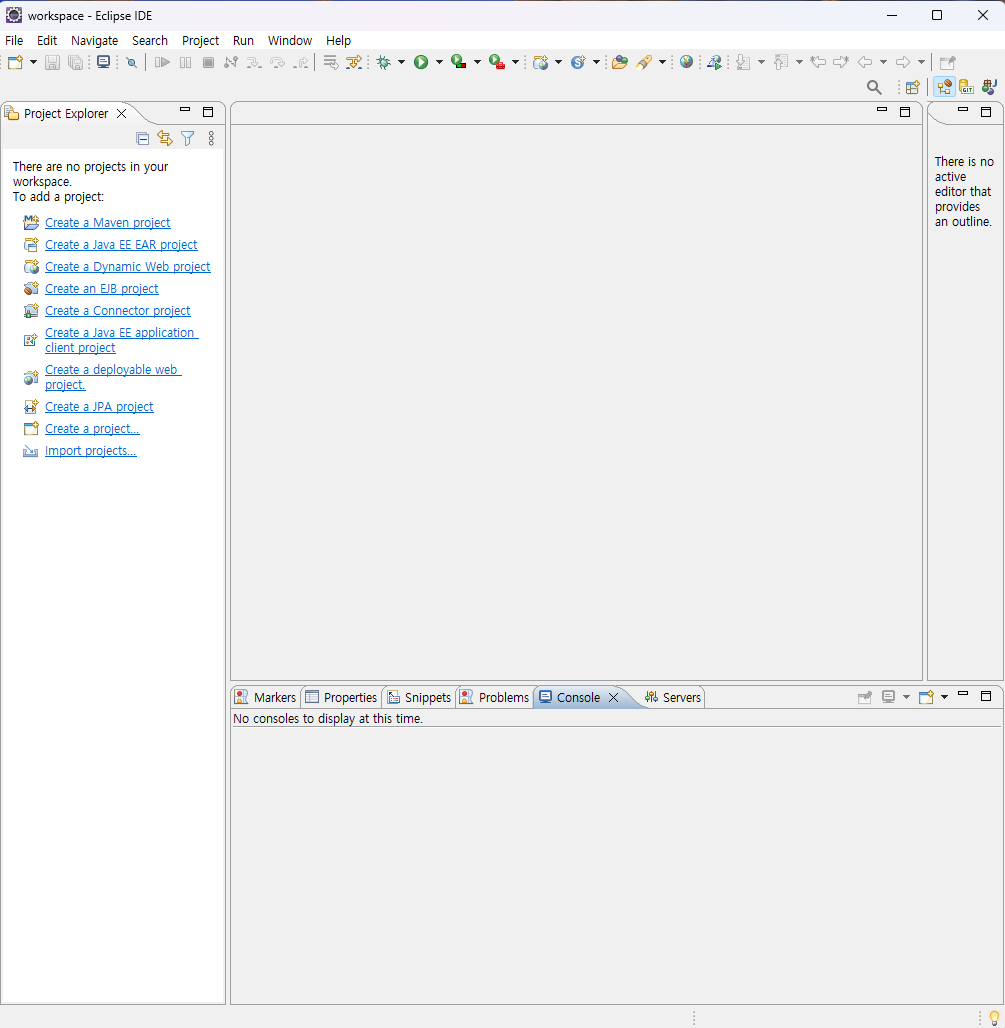Expand Display Selected Console dropdown arrow
1005x1028 pixels.
(x=906, y=697)
